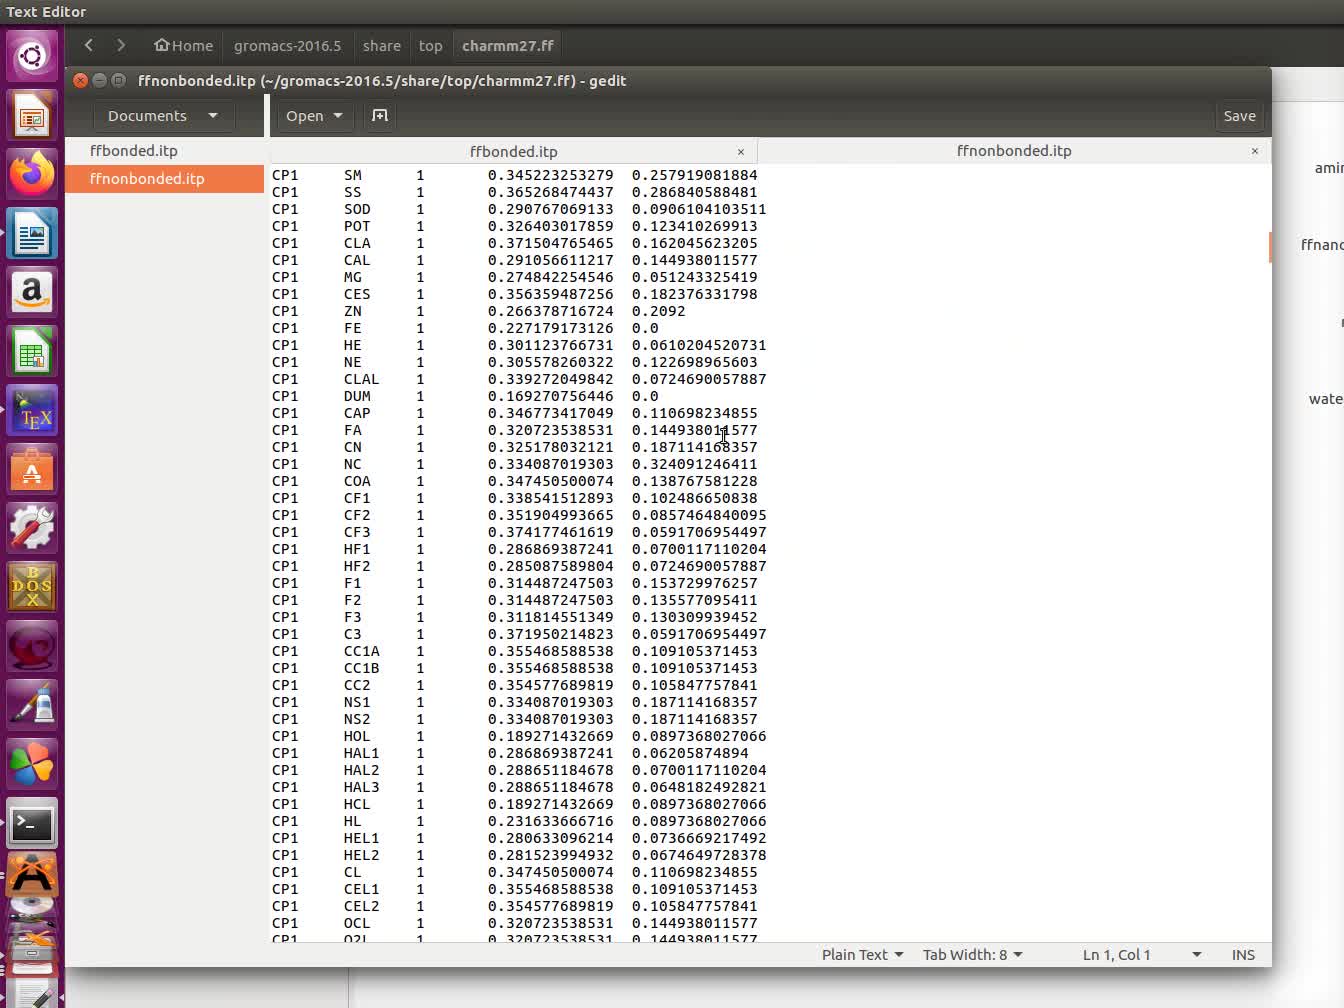Launch DOSBox from dock
This screenshot has height=1008, width=1344.
pos(32,588)
